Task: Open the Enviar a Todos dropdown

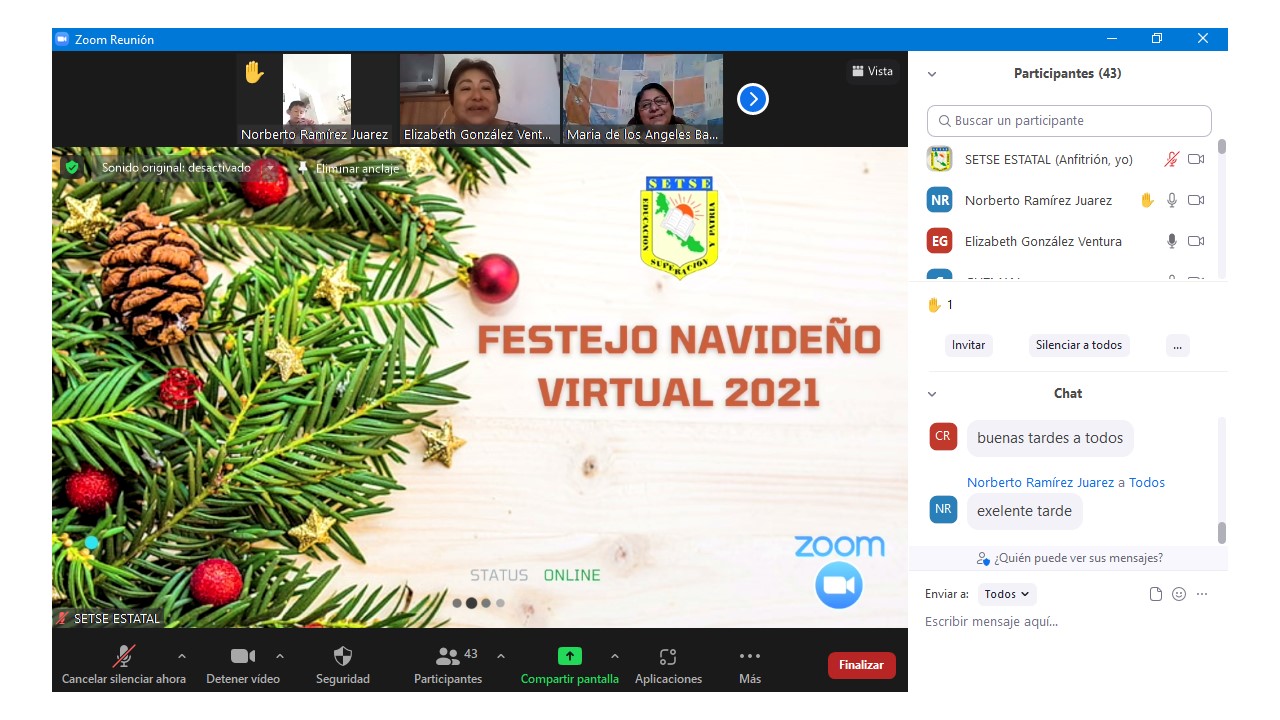Action: coord(1006,594)
